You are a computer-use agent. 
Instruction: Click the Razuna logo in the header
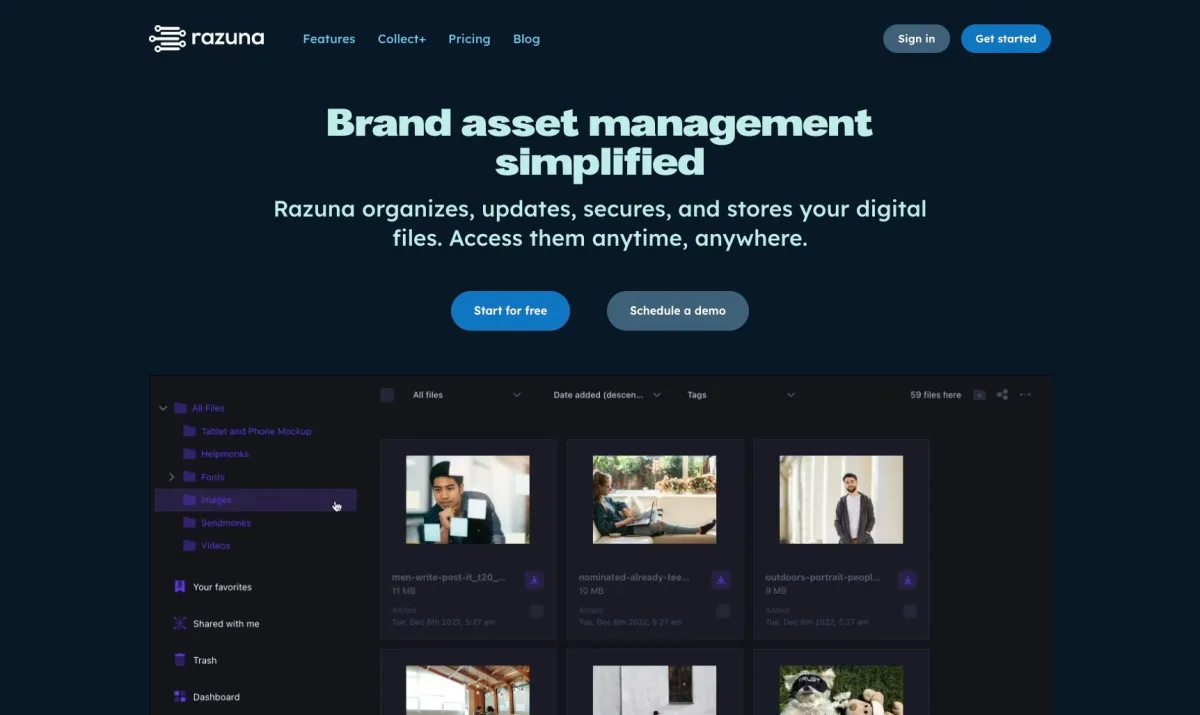pyautogui.click(x=207, y=39)
